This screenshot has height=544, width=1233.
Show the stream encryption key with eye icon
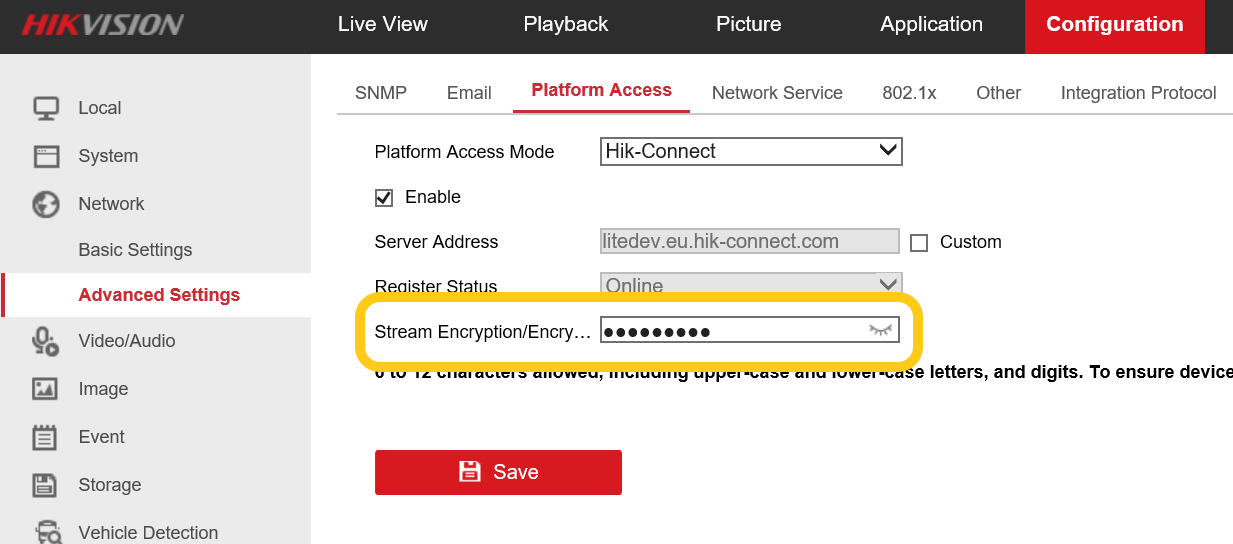(880, 330)
